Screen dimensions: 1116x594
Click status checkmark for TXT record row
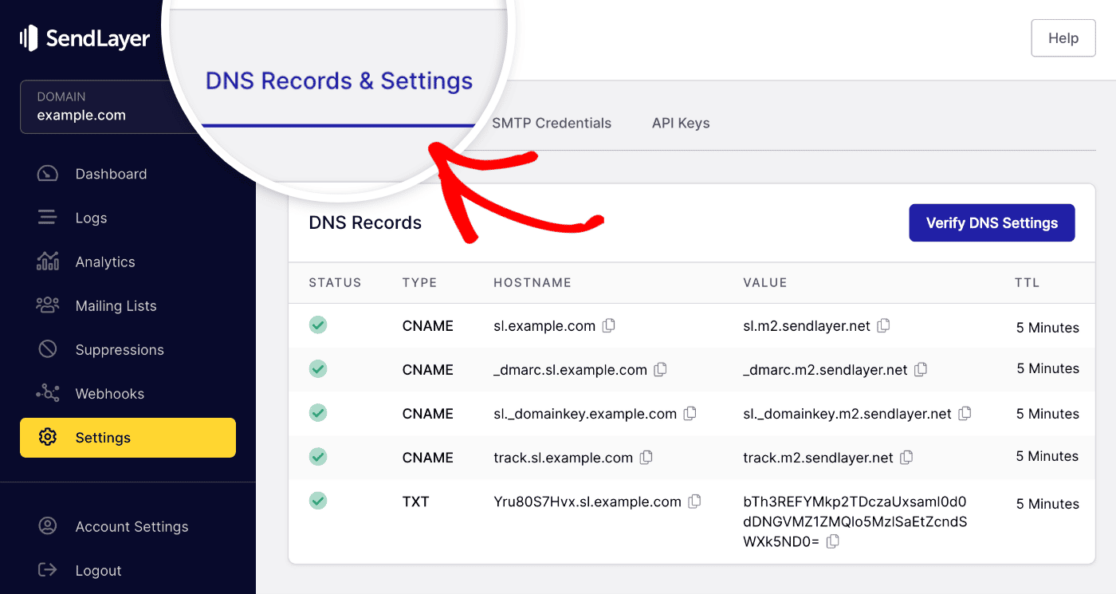[x=318, y=501]
